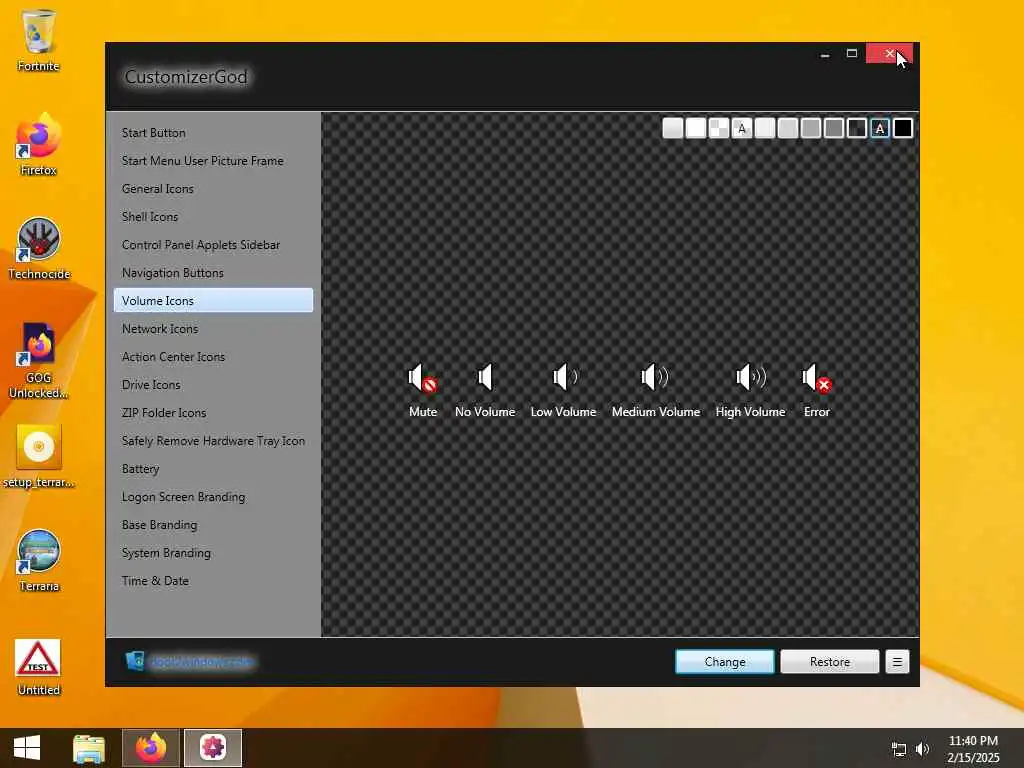Click the logo icon beside the footer link

click(x=135, y=661)
